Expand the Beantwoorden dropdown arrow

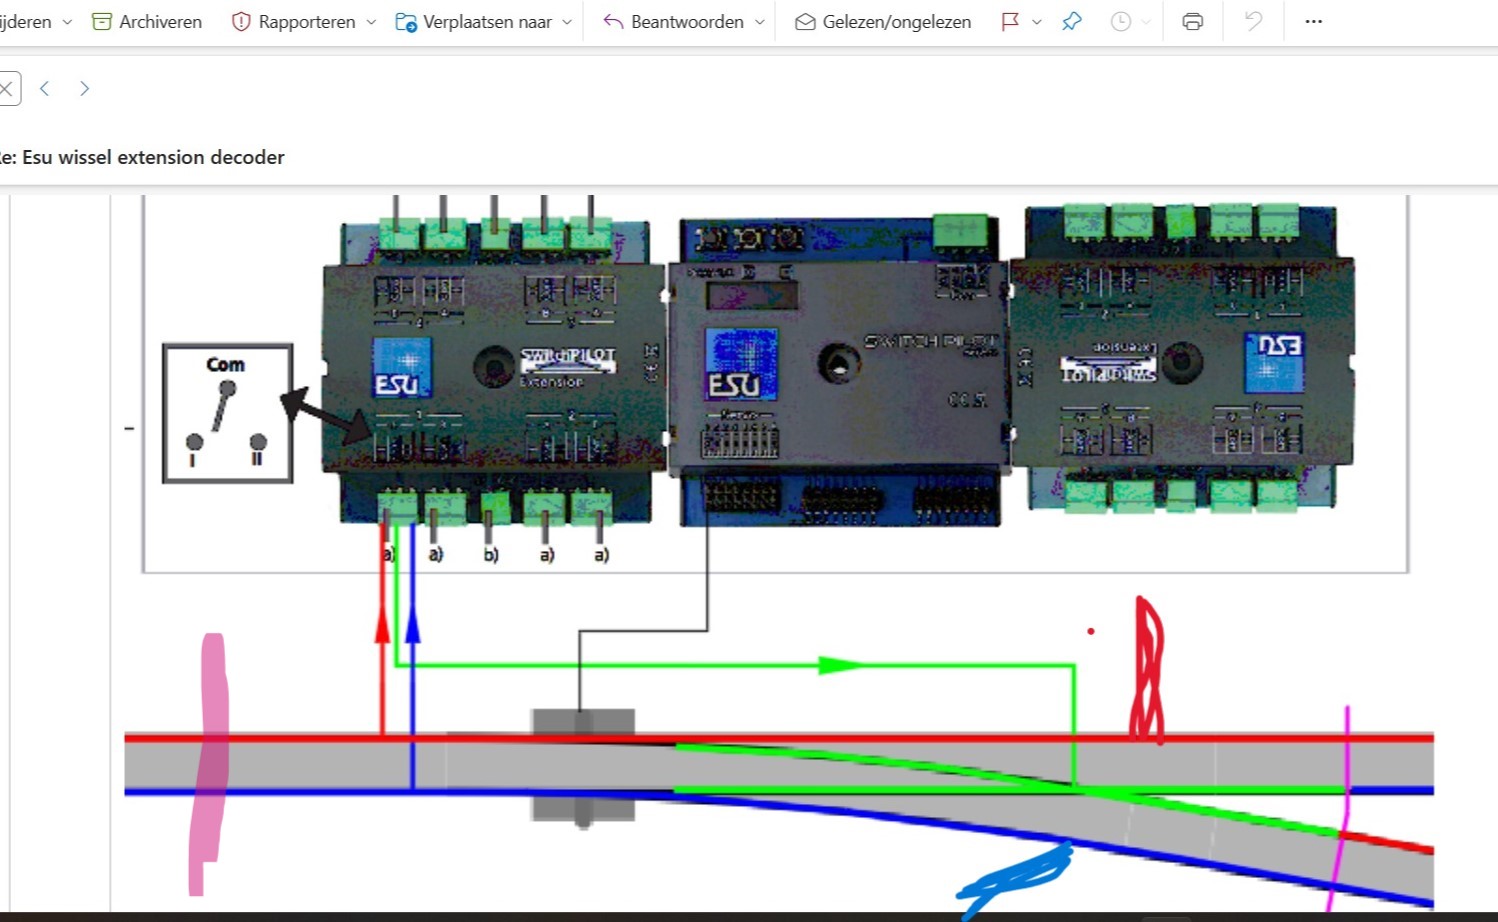[x=759, y=21]
